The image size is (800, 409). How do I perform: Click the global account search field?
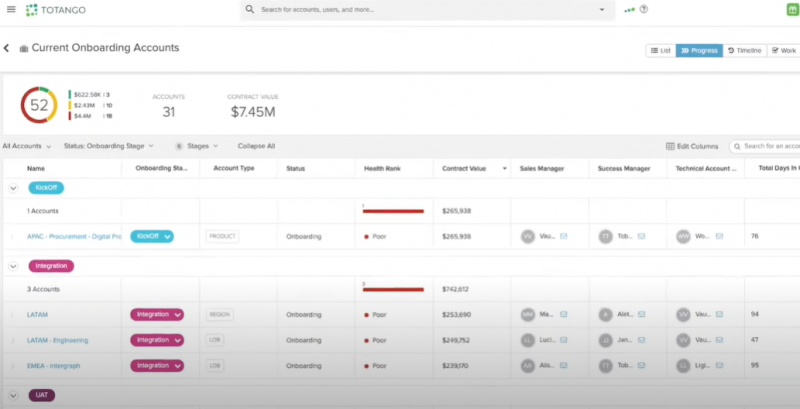(x=425, y=9)
